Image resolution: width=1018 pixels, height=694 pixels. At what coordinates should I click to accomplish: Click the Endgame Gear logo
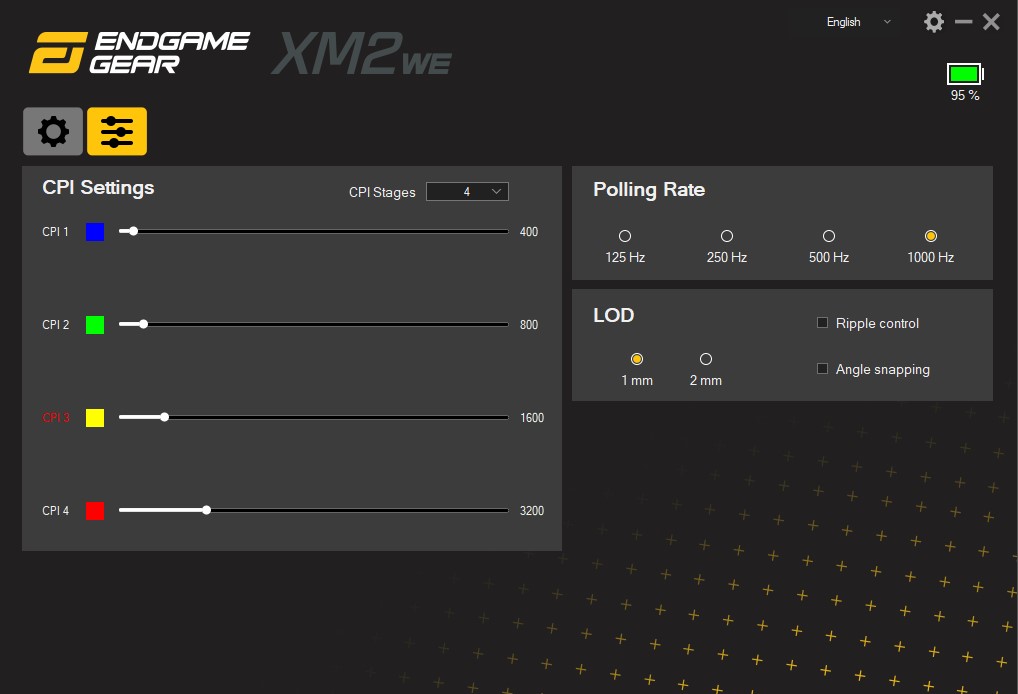139,53
